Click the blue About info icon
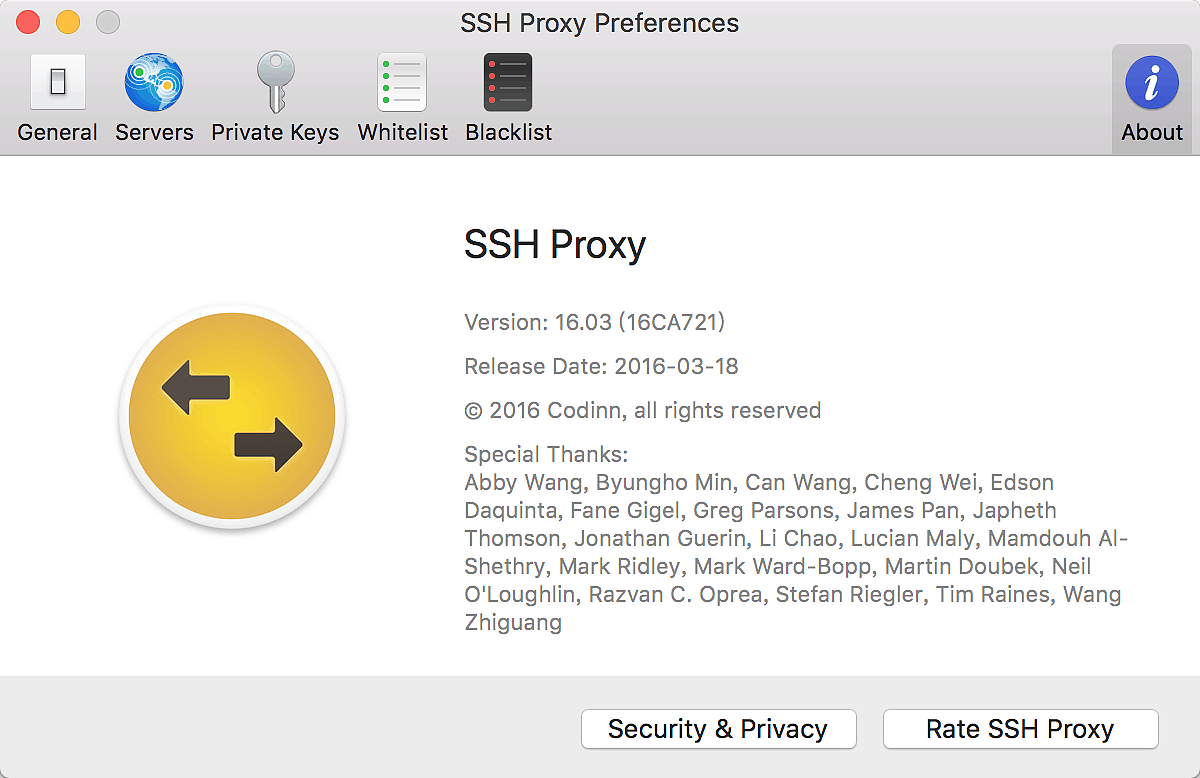The image size is (1200, 778). 1152,82
